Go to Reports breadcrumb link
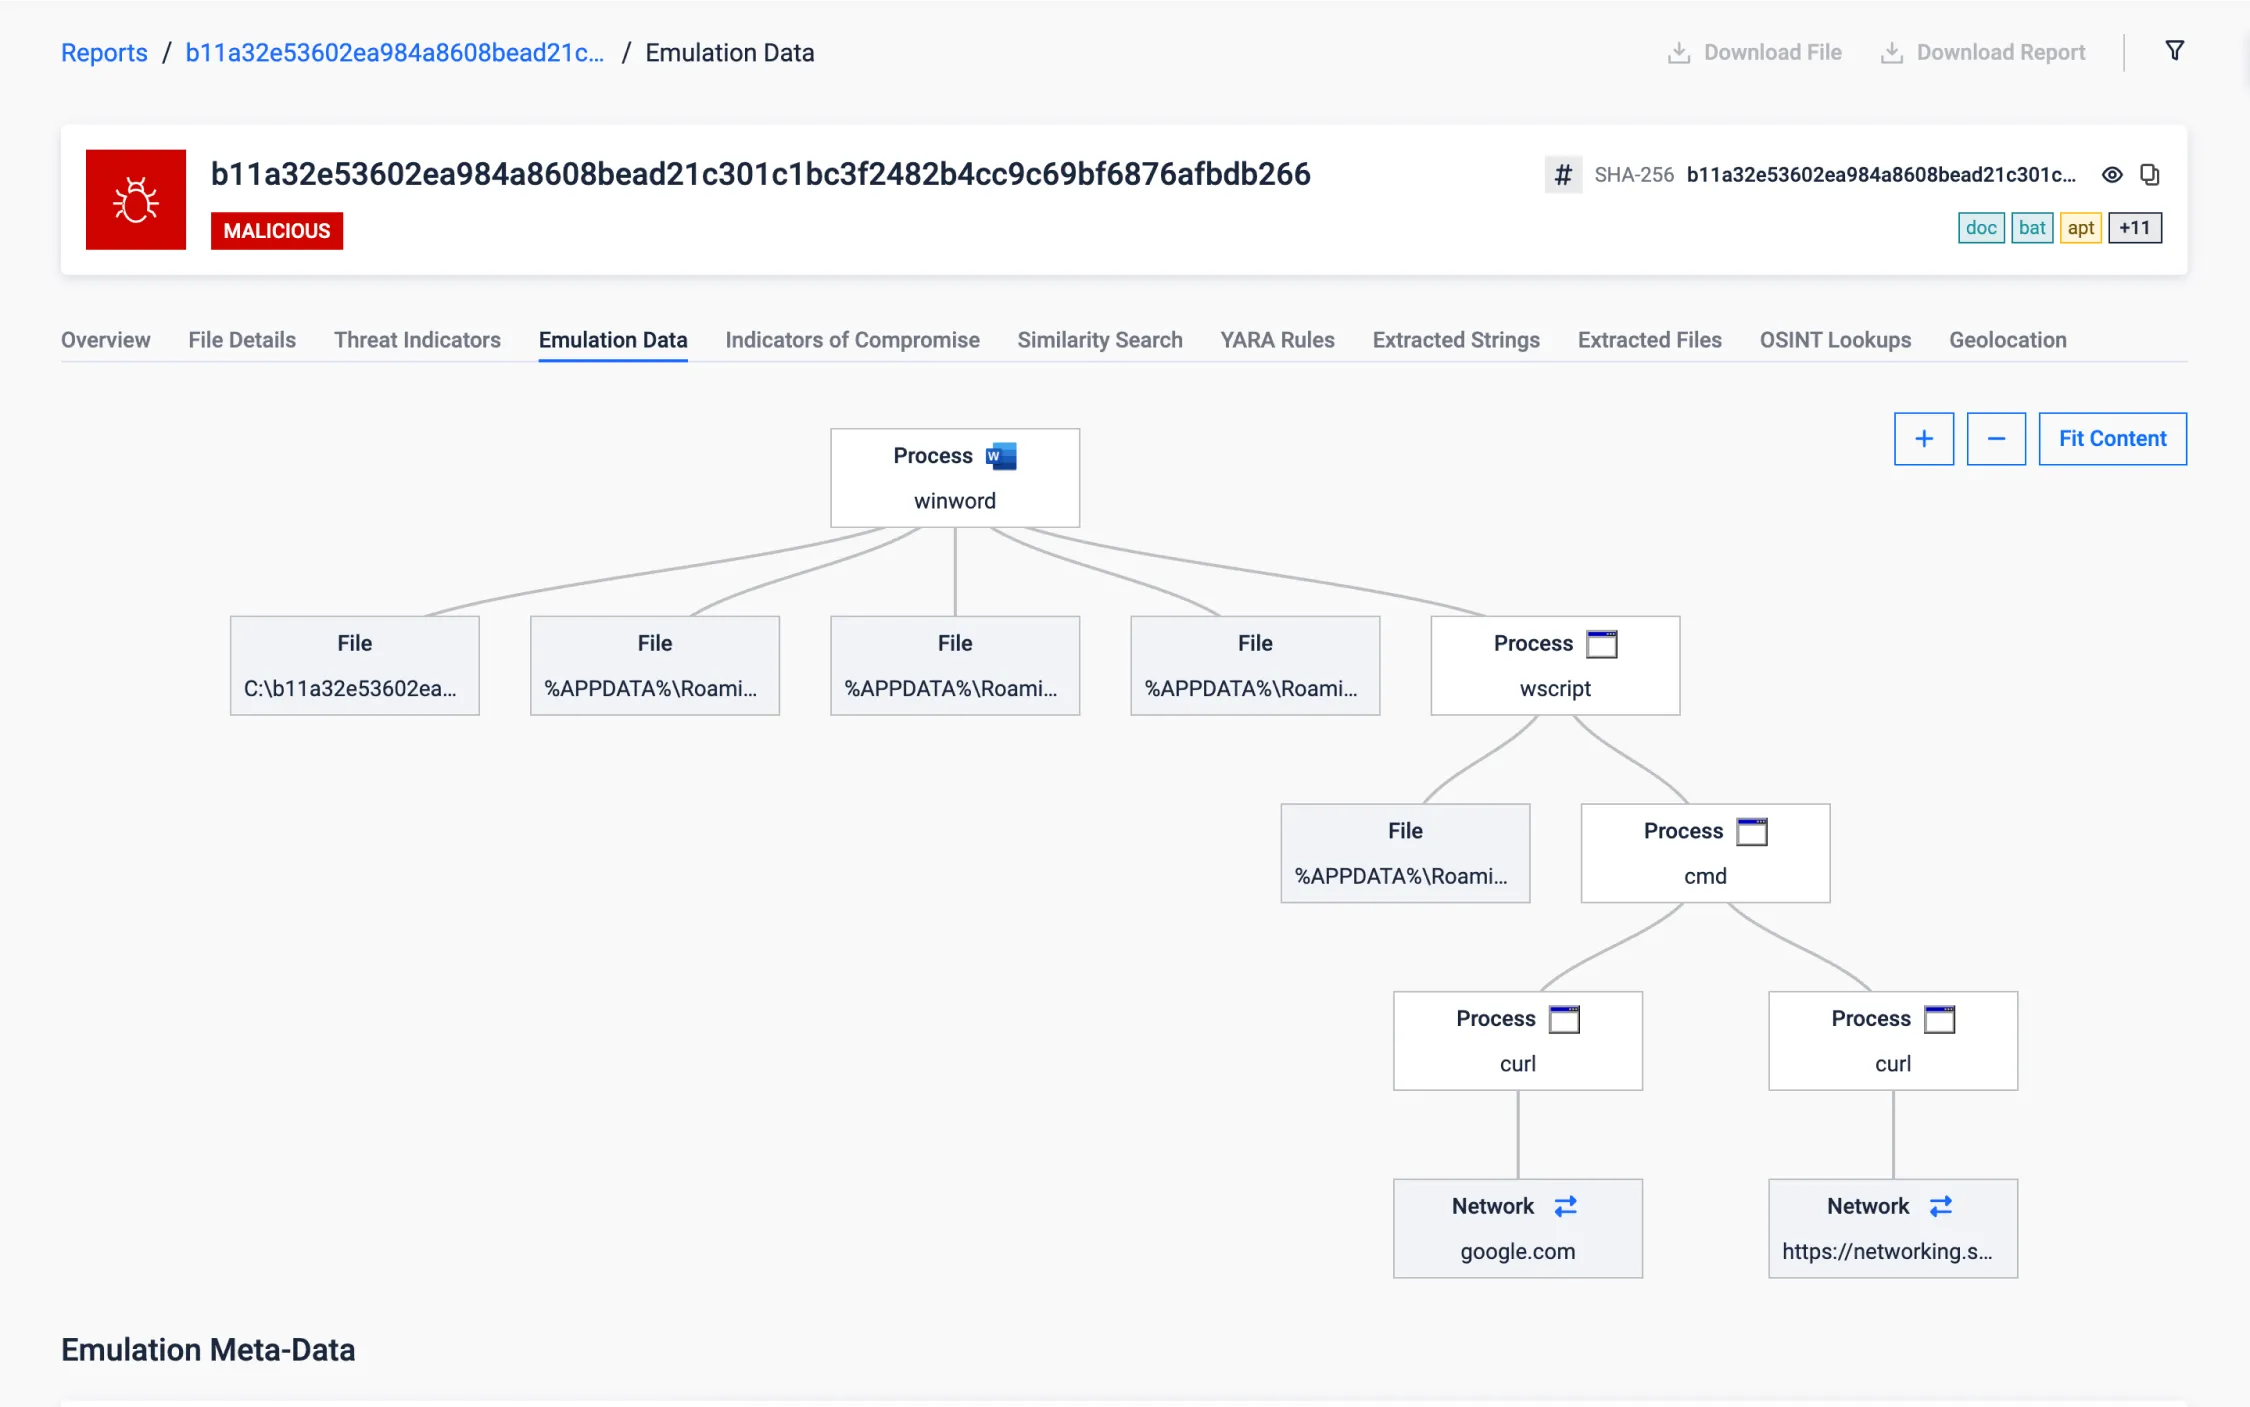 (x=104, y=53)
